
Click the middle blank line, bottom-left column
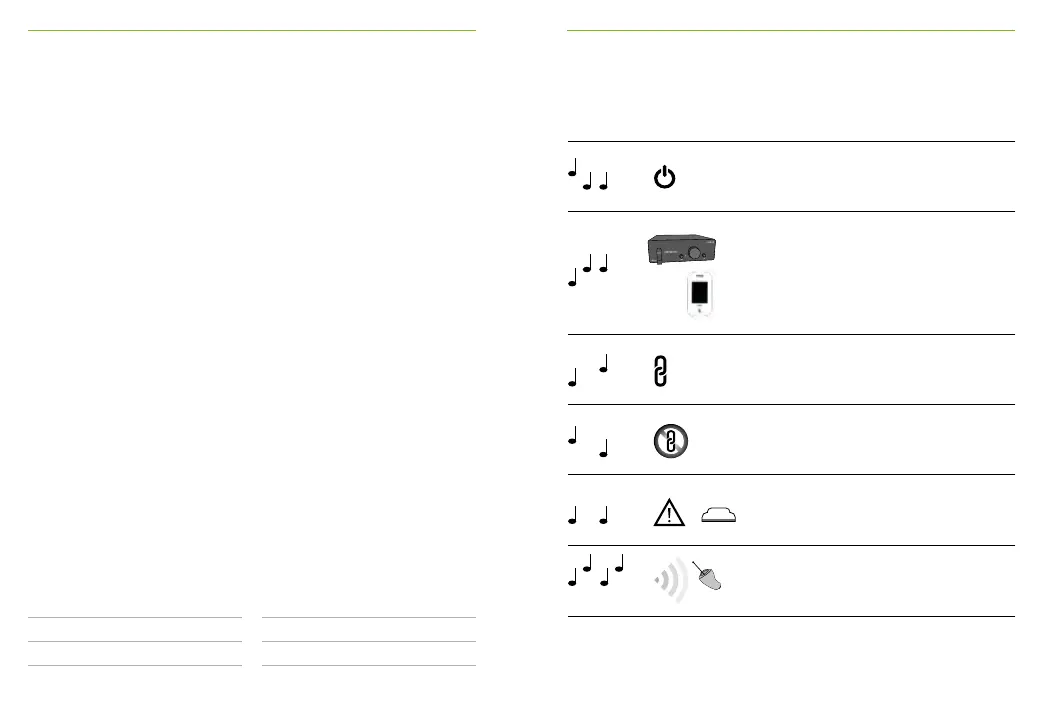(x=135, y=641)
